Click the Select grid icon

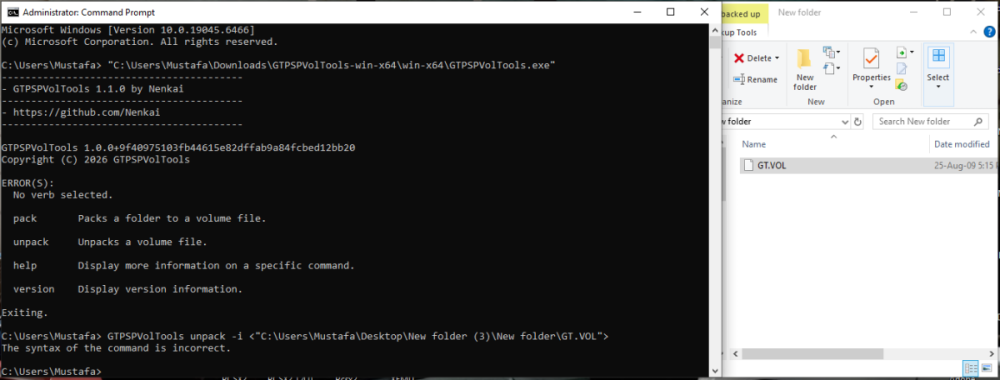[938, 56]
